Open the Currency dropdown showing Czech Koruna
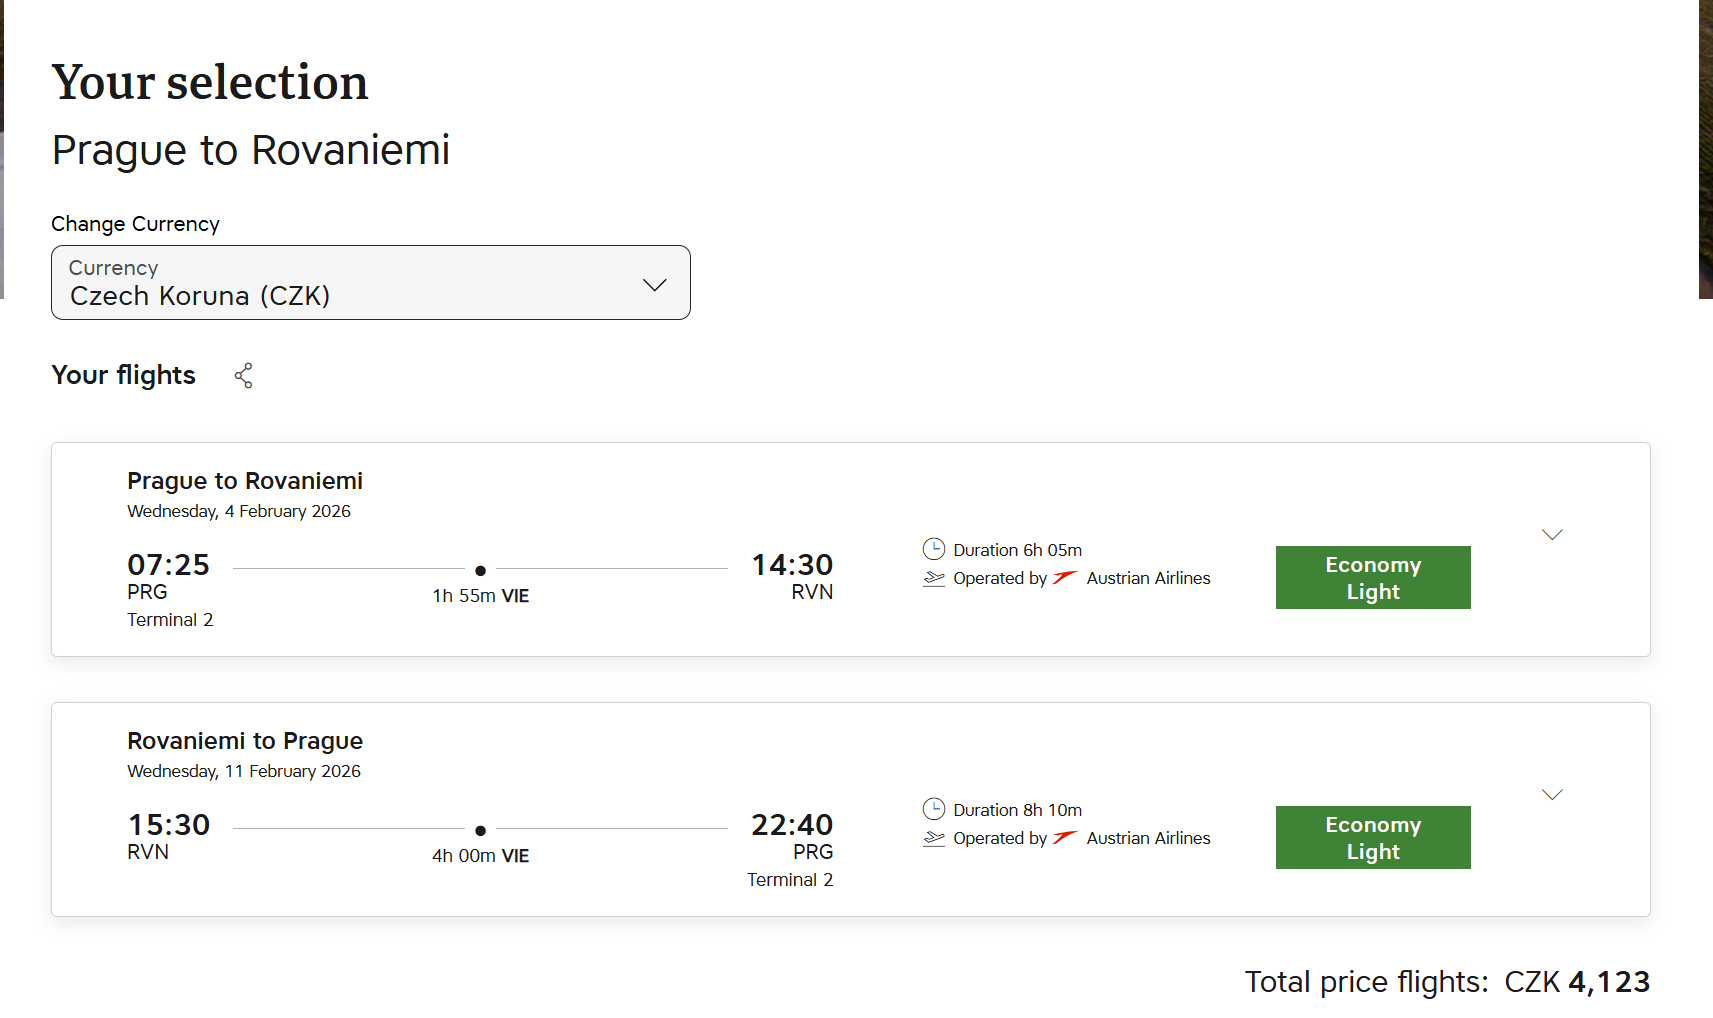 point(370,283)
